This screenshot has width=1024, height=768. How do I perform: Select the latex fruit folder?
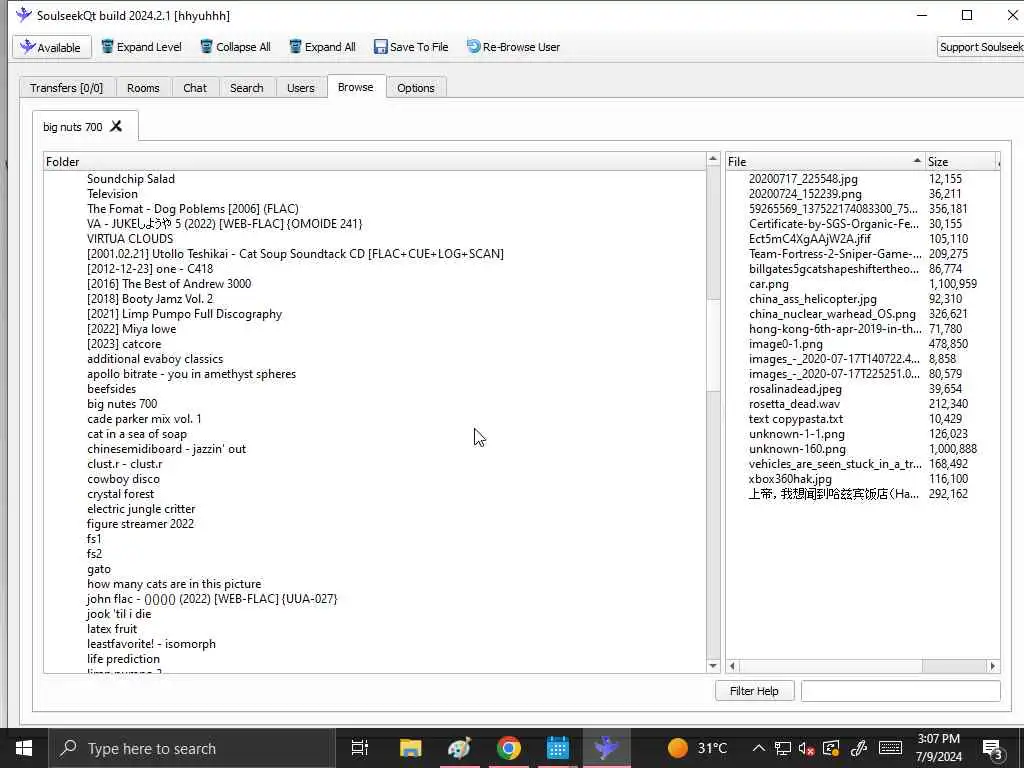pos(112,629)
